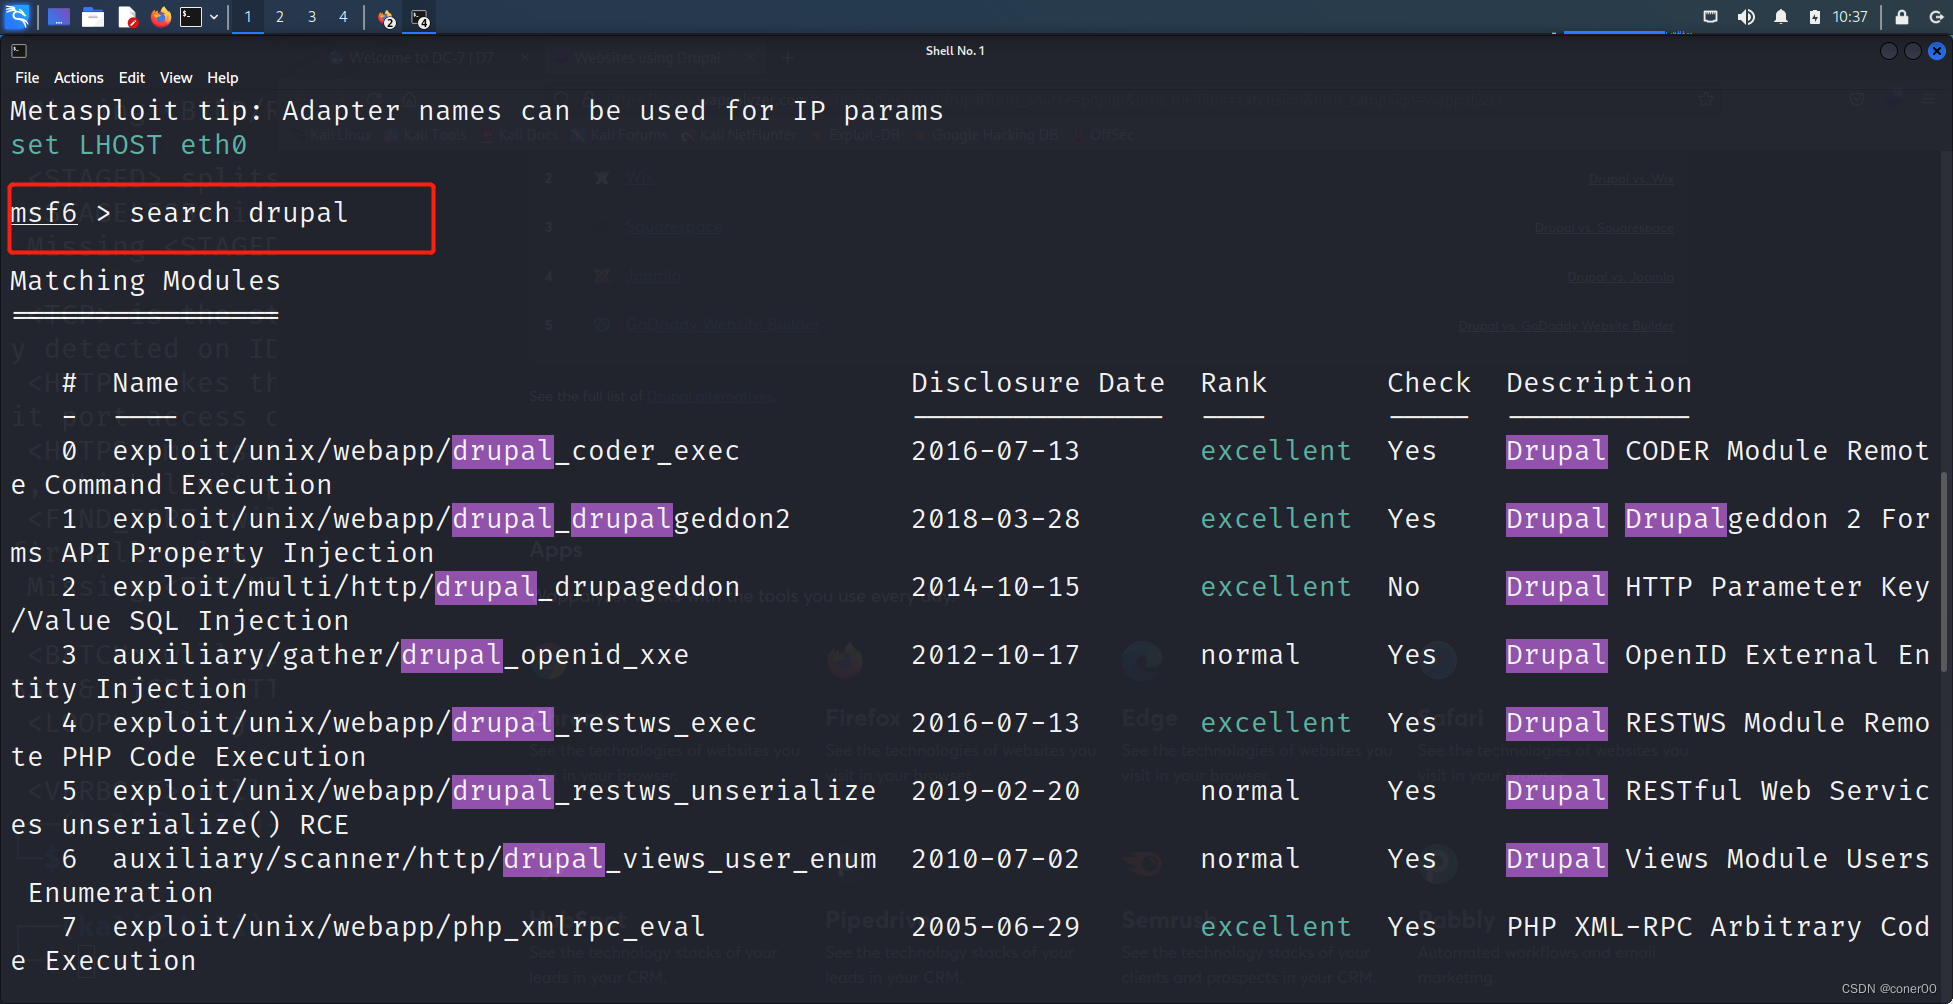The height and width of the screenshot is (1004, 1953).
Task: Open the power manager battery icon
Action: point(1815,17)
